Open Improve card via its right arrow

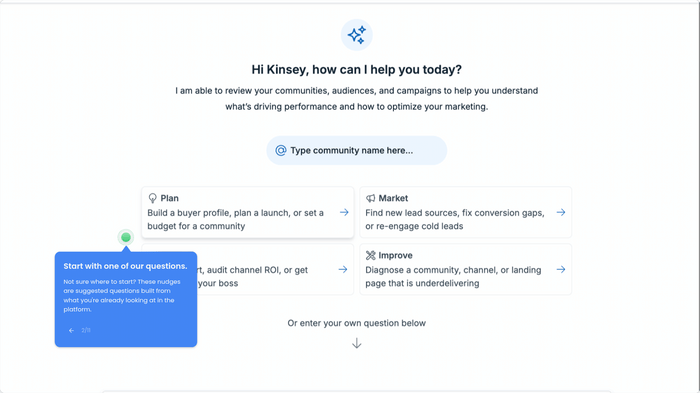561,270
